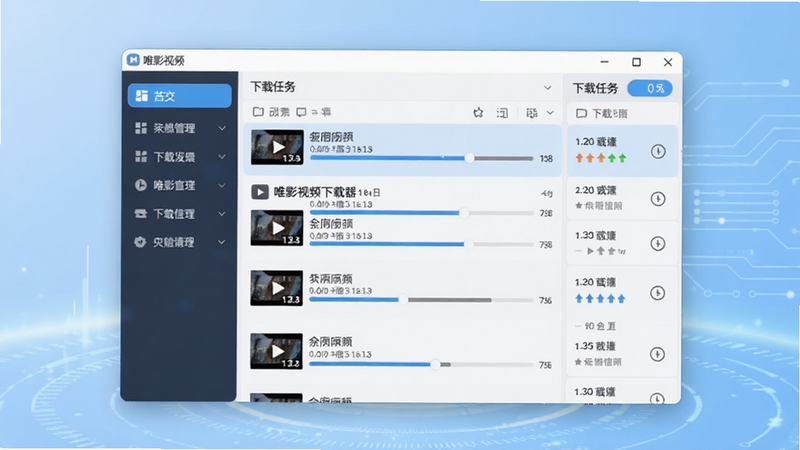
Task: Collapse the main 下载任务 header chevron
Action: (x=547, y=88)
